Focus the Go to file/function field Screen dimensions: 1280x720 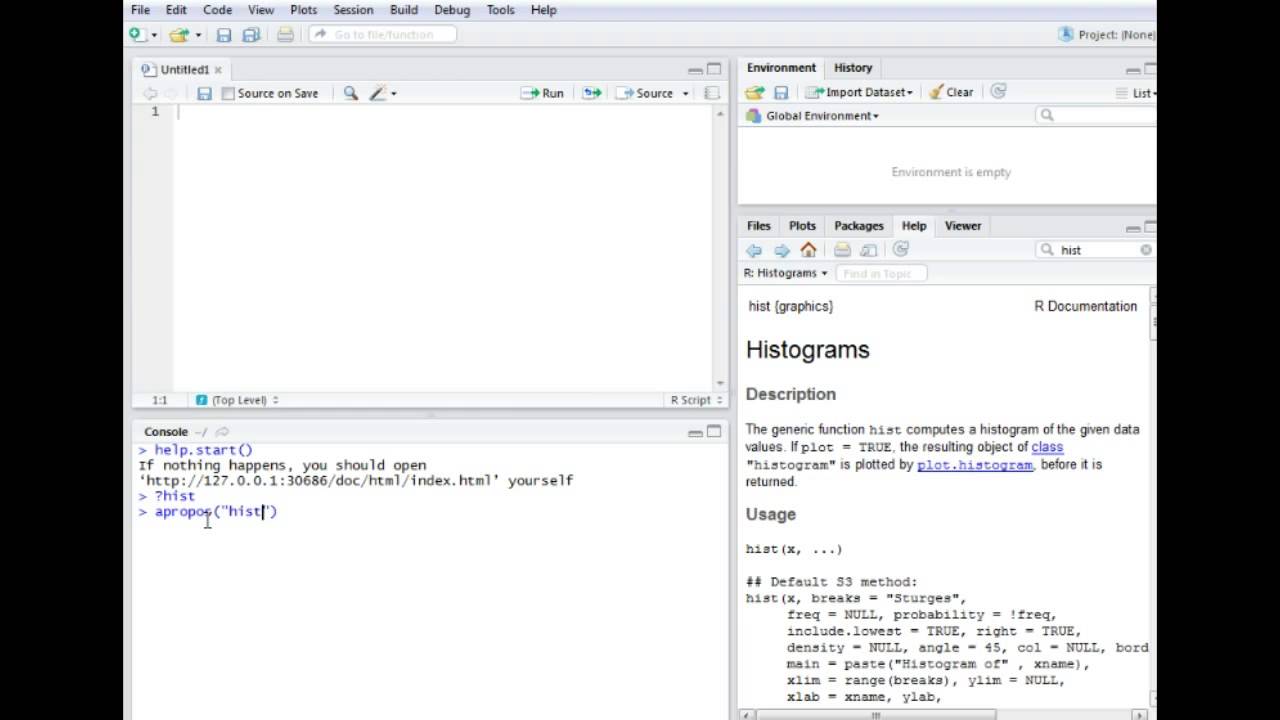383,34
